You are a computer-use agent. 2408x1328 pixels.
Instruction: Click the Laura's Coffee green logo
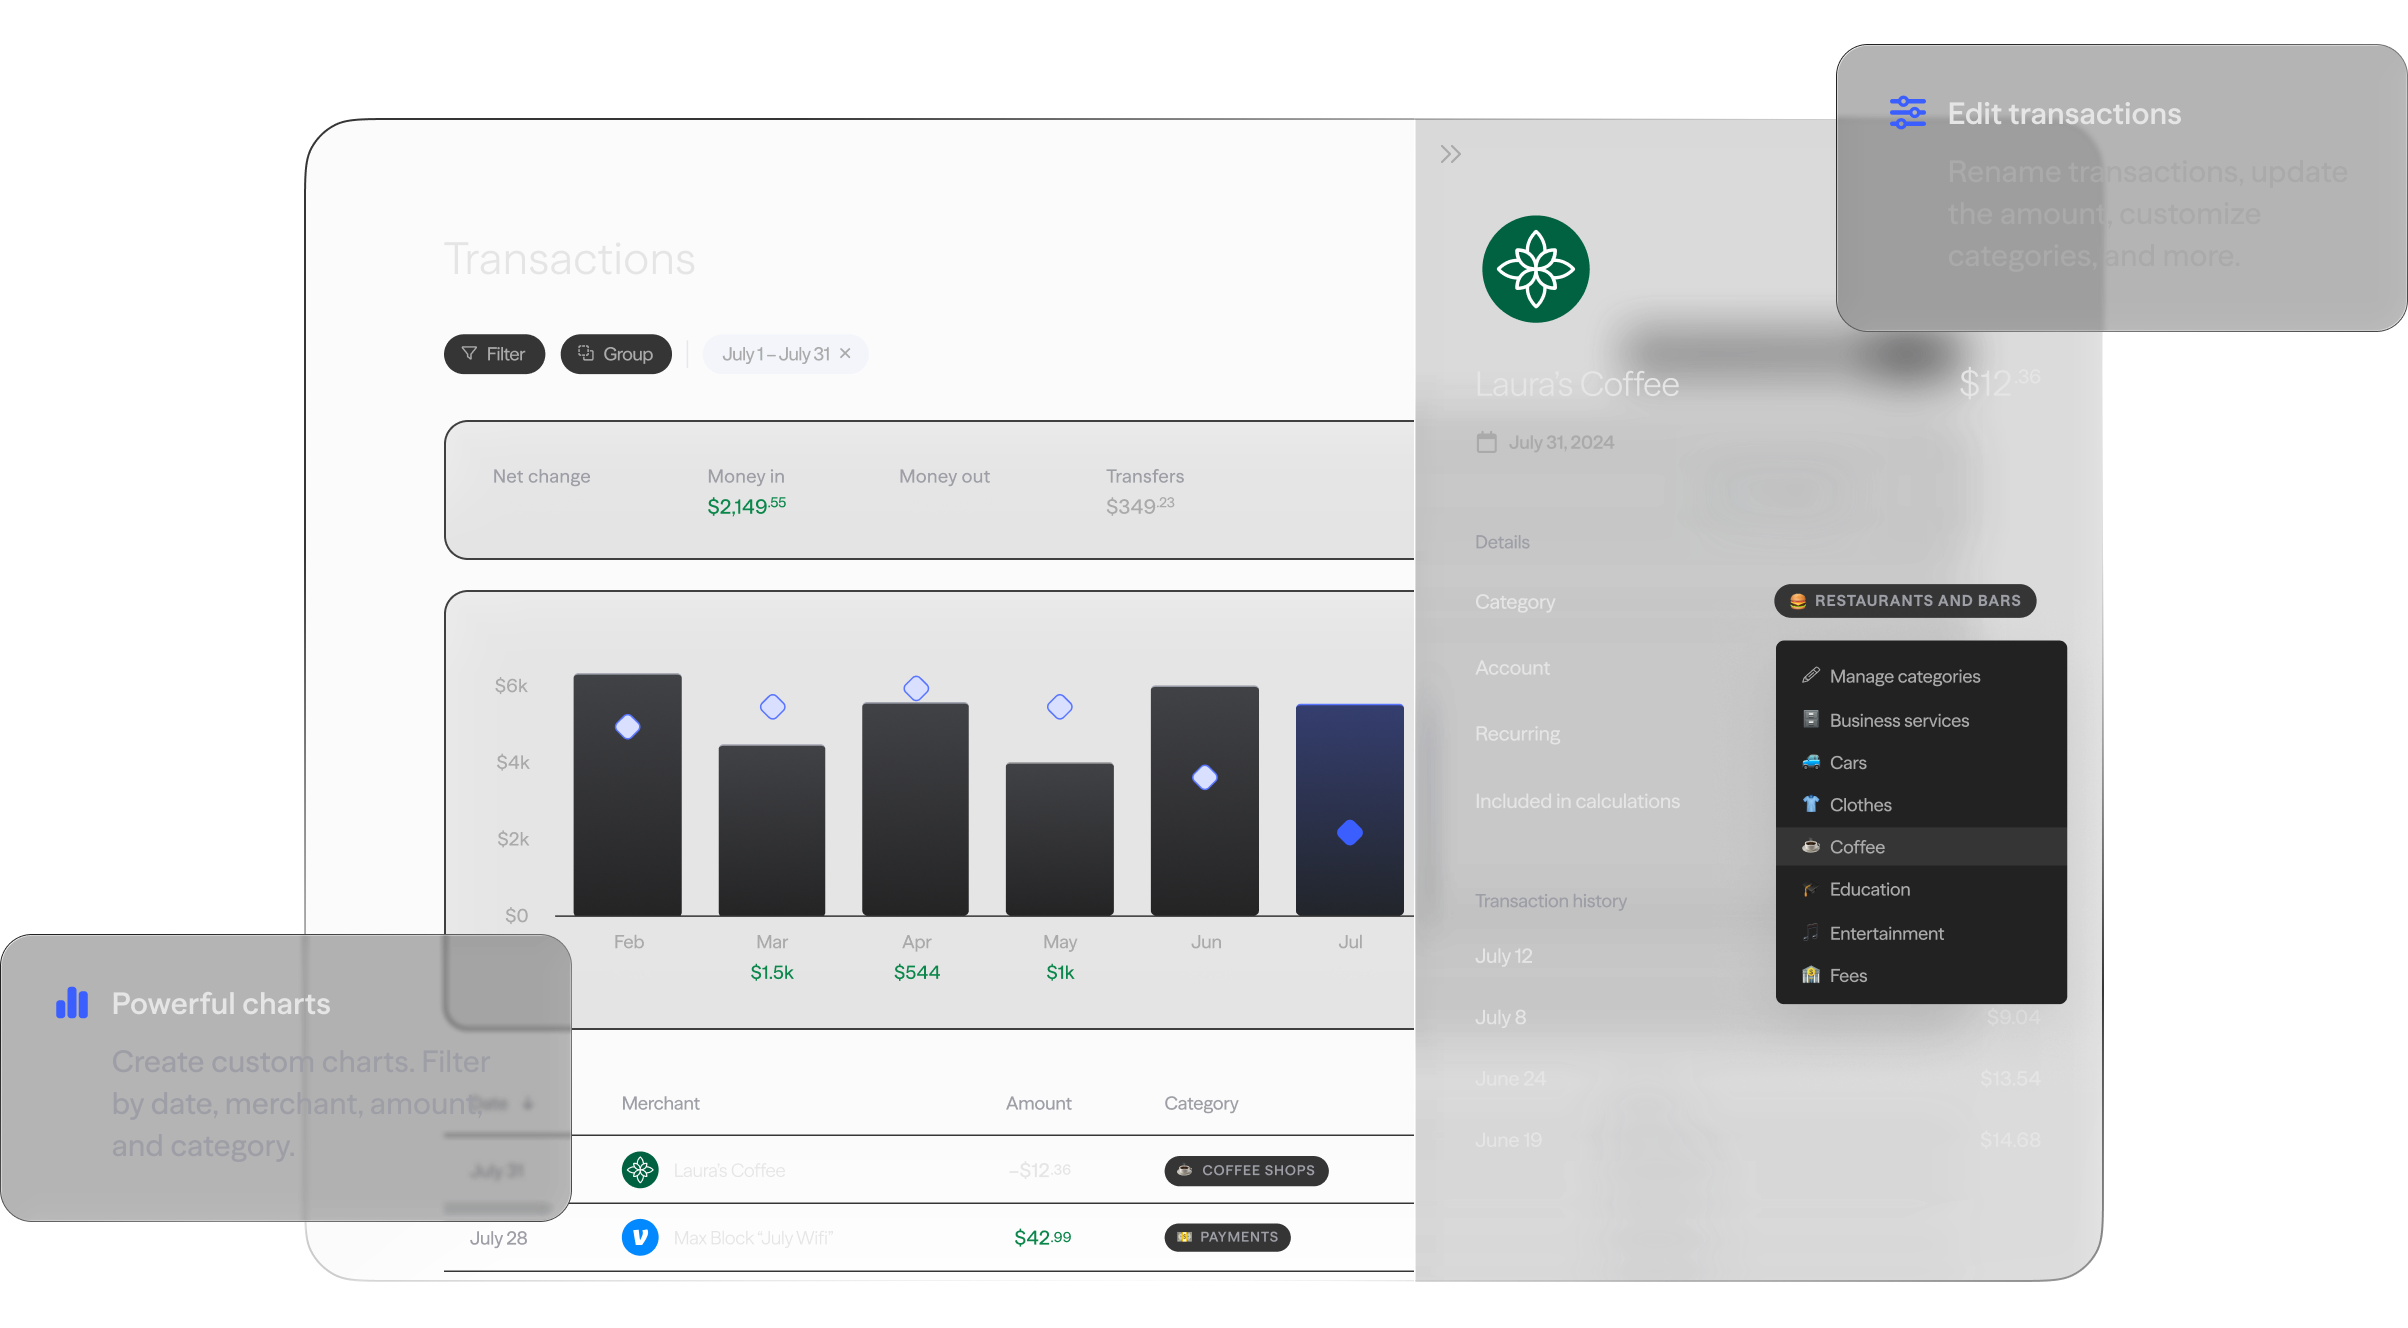pos(1535,269)
